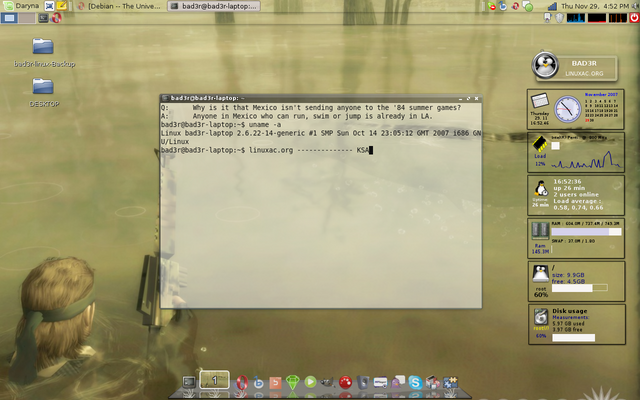
Task: Click the root partition free space bar
Action: pos(580,288)
